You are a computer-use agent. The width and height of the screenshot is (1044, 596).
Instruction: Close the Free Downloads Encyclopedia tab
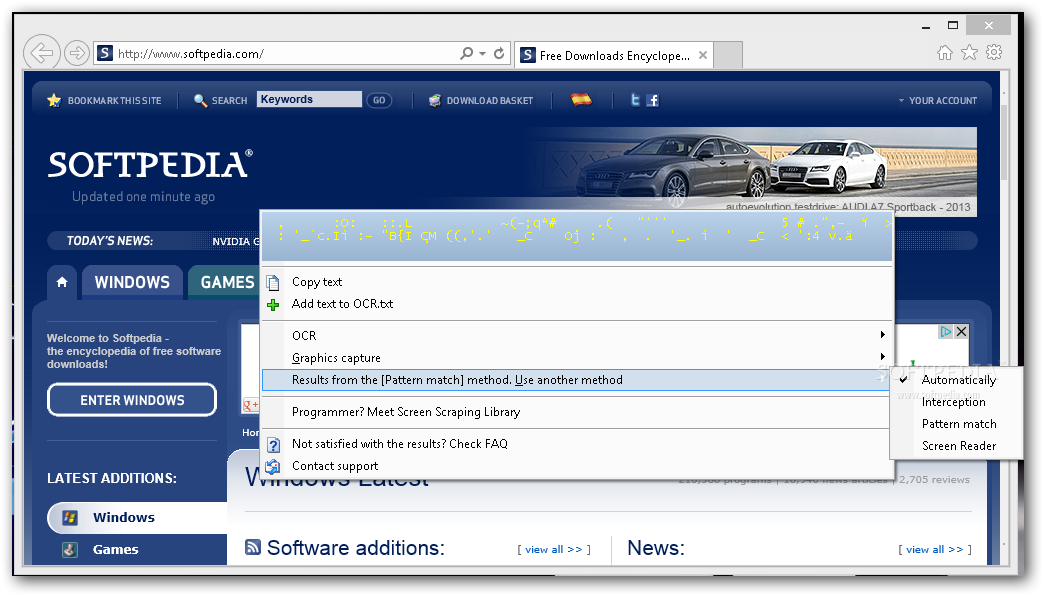(x=702, y=55)
